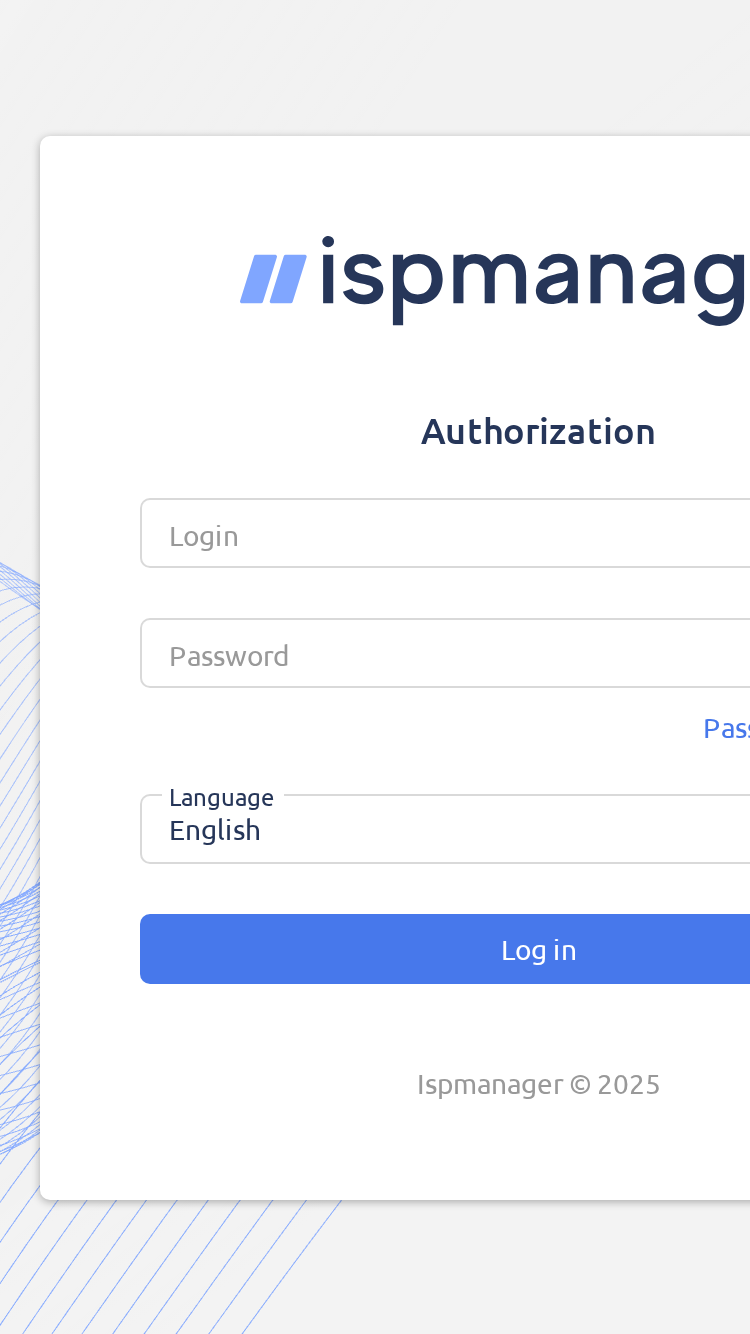Click the Login input field
The width and height of the screenshot is (750, 1334).
(445, 533)
